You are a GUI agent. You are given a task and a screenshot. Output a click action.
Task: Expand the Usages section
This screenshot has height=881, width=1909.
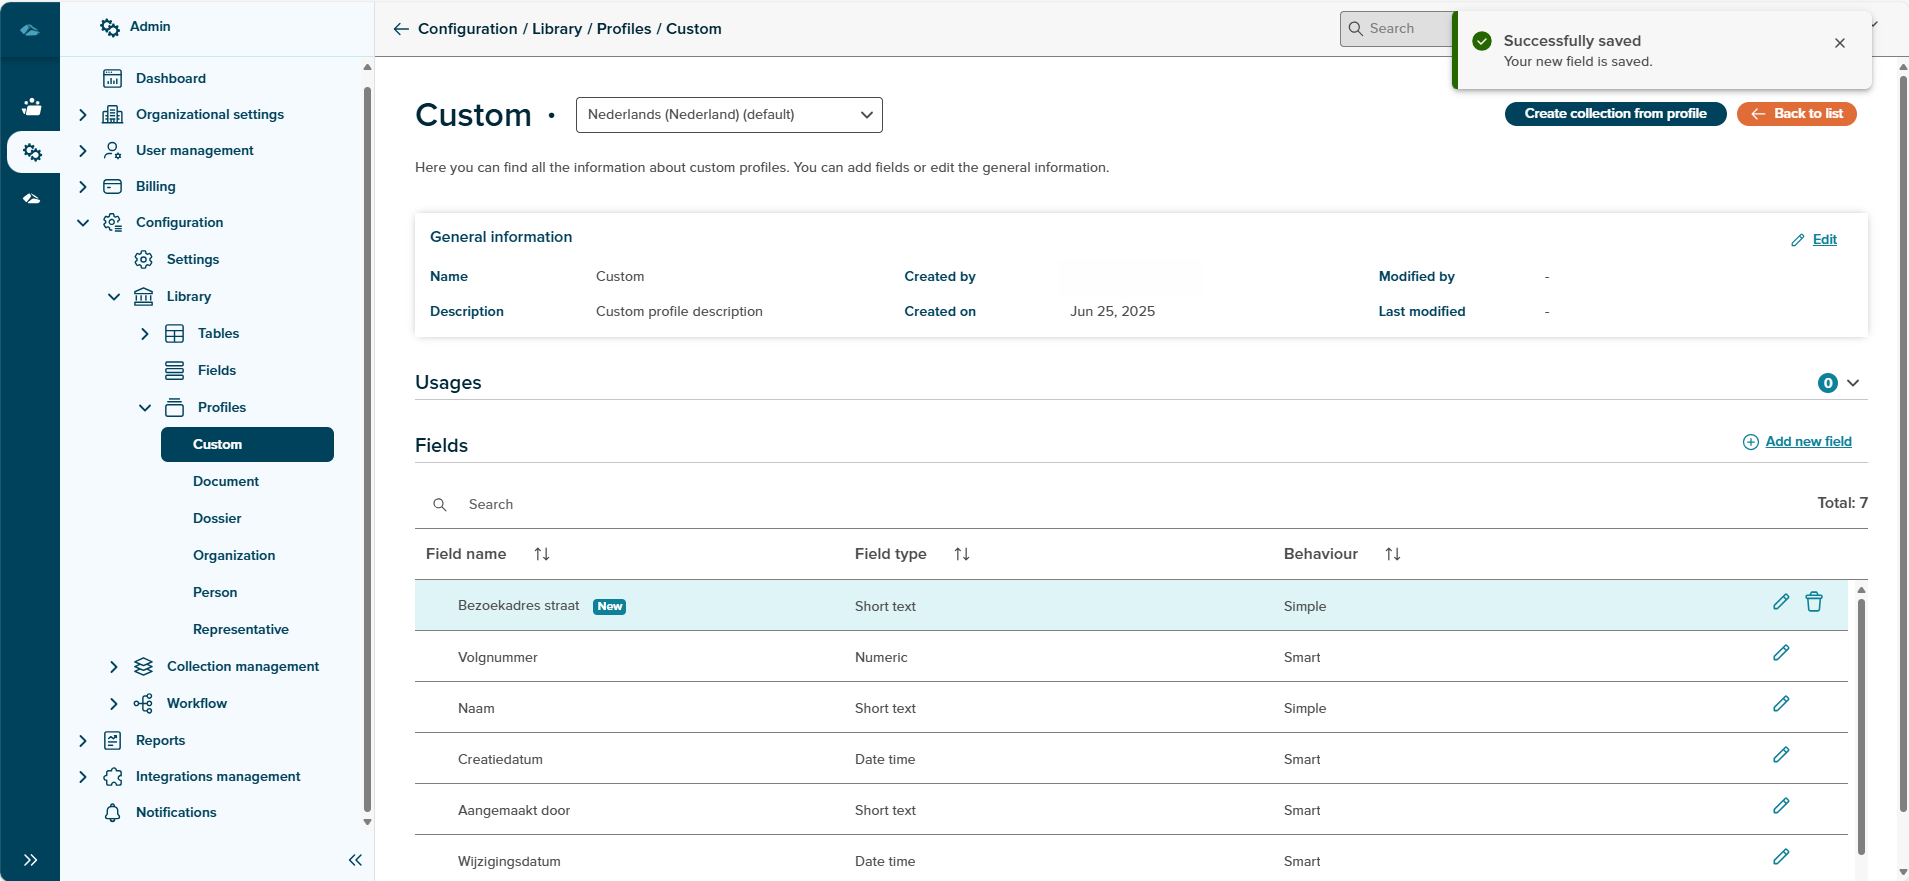pyautogui.click(x=1852, y=383)
